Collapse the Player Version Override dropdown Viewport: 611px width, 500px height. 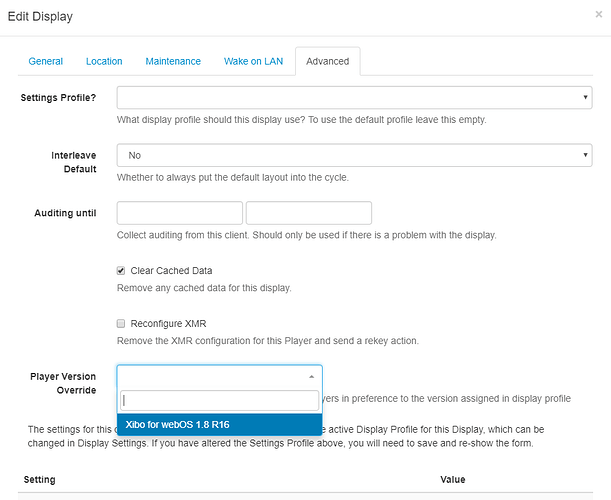pyautogui.click(x=219, y=376)
